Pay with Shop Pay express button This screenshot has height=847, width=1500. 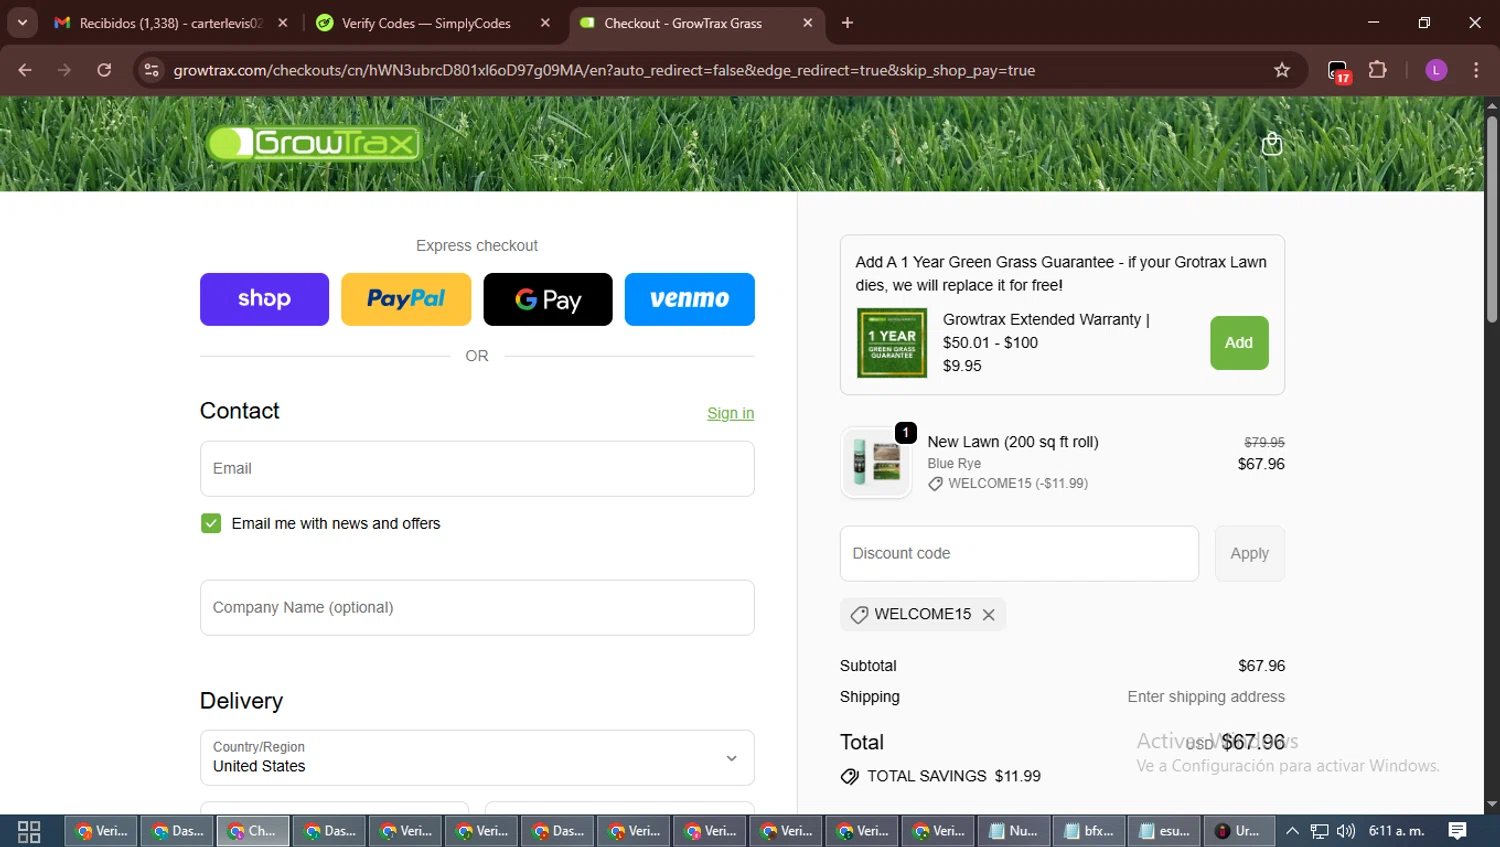[264, 299]
